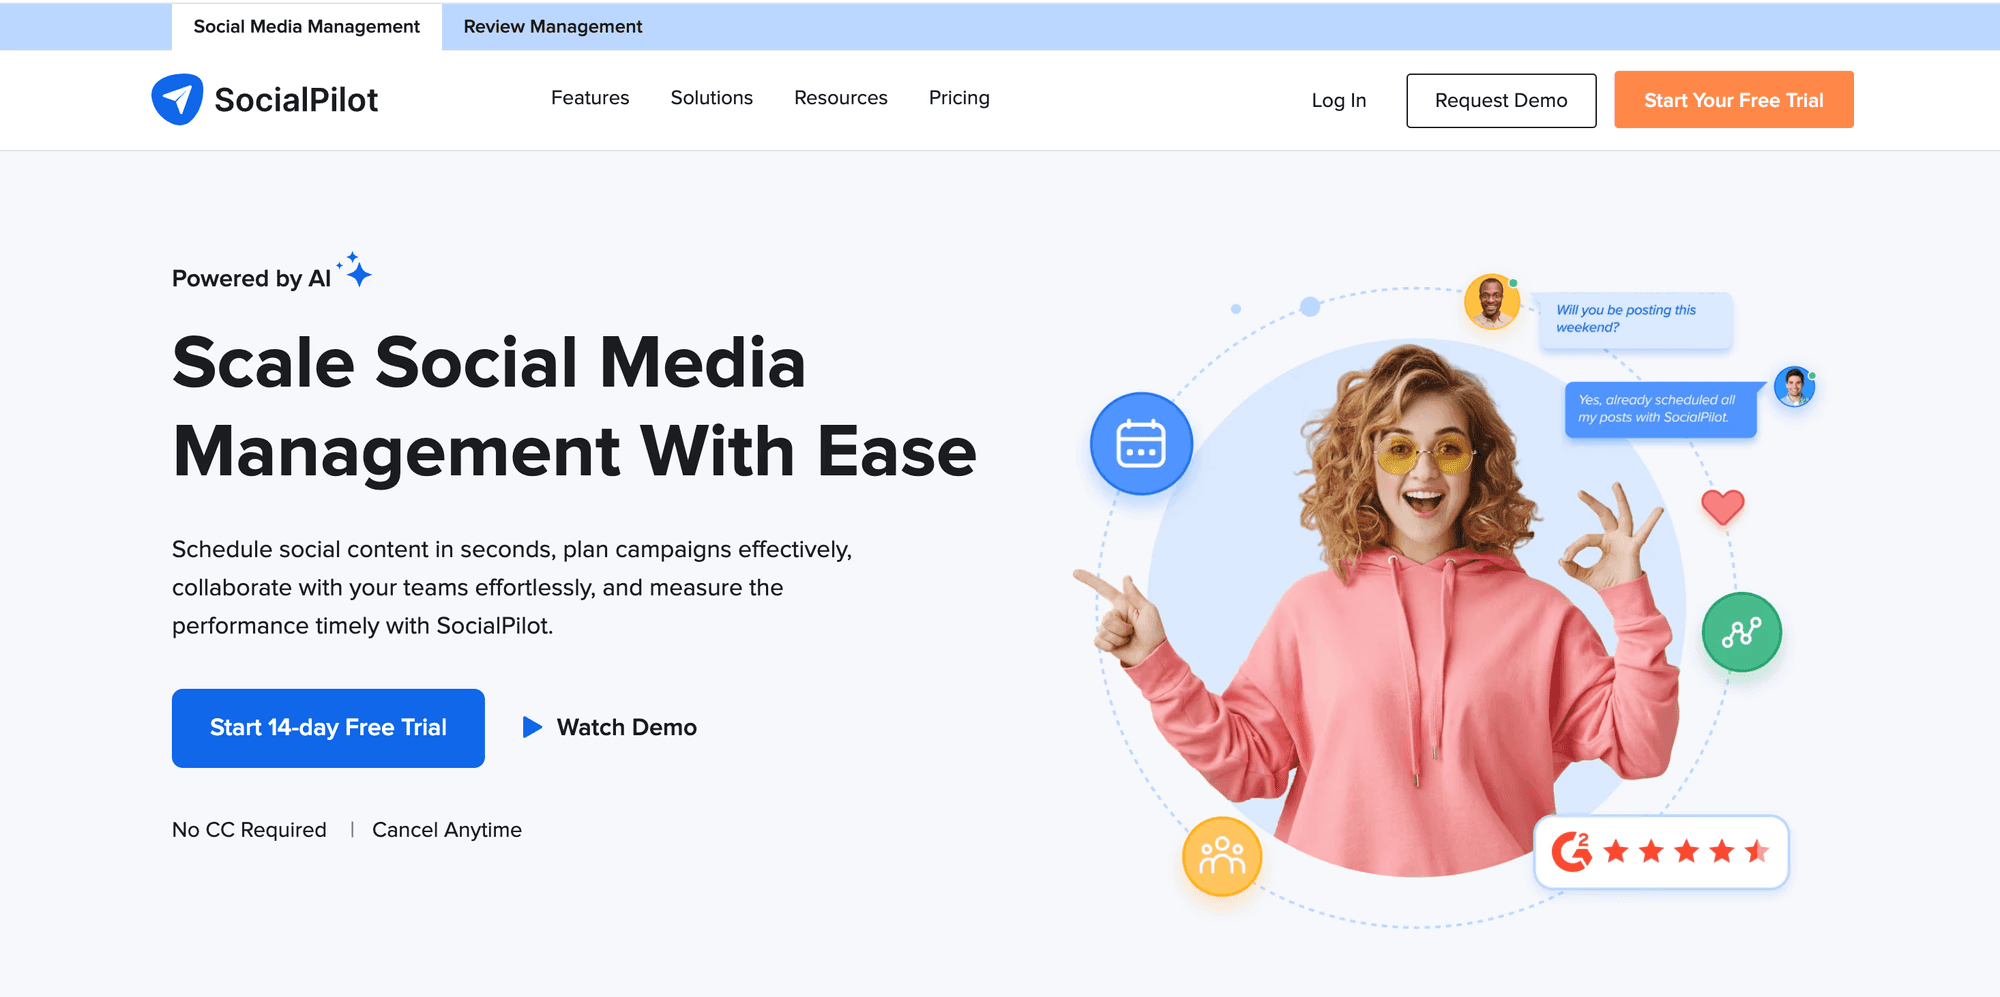Click the G2 star rating badge

[x=1661, y=852]
